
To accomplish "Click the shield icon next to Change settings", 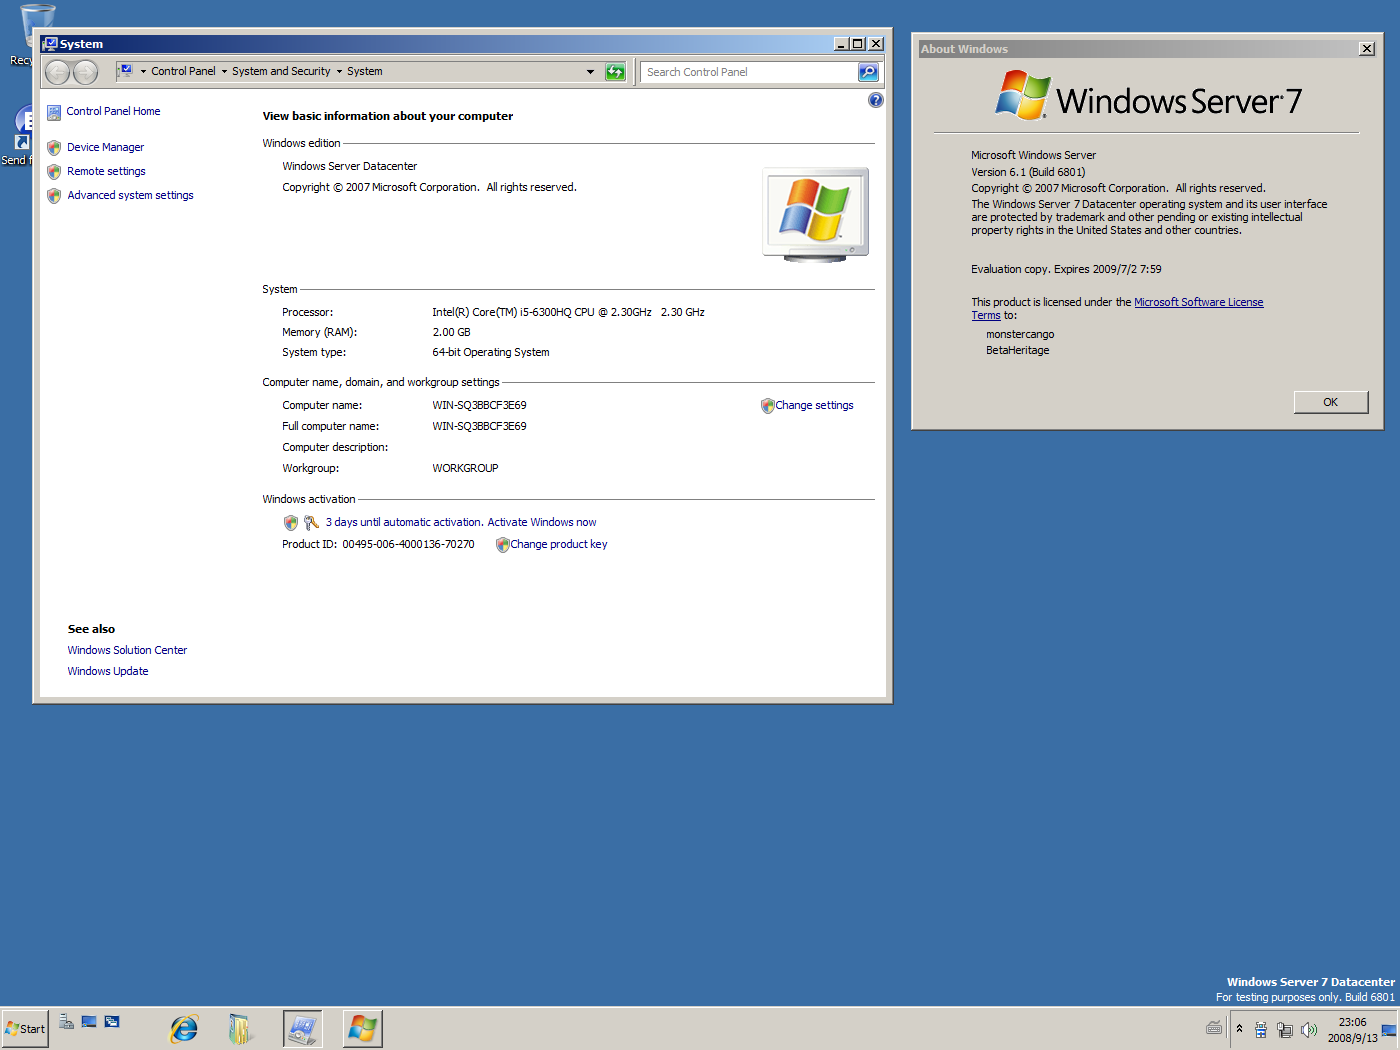I will pos(767,406).
